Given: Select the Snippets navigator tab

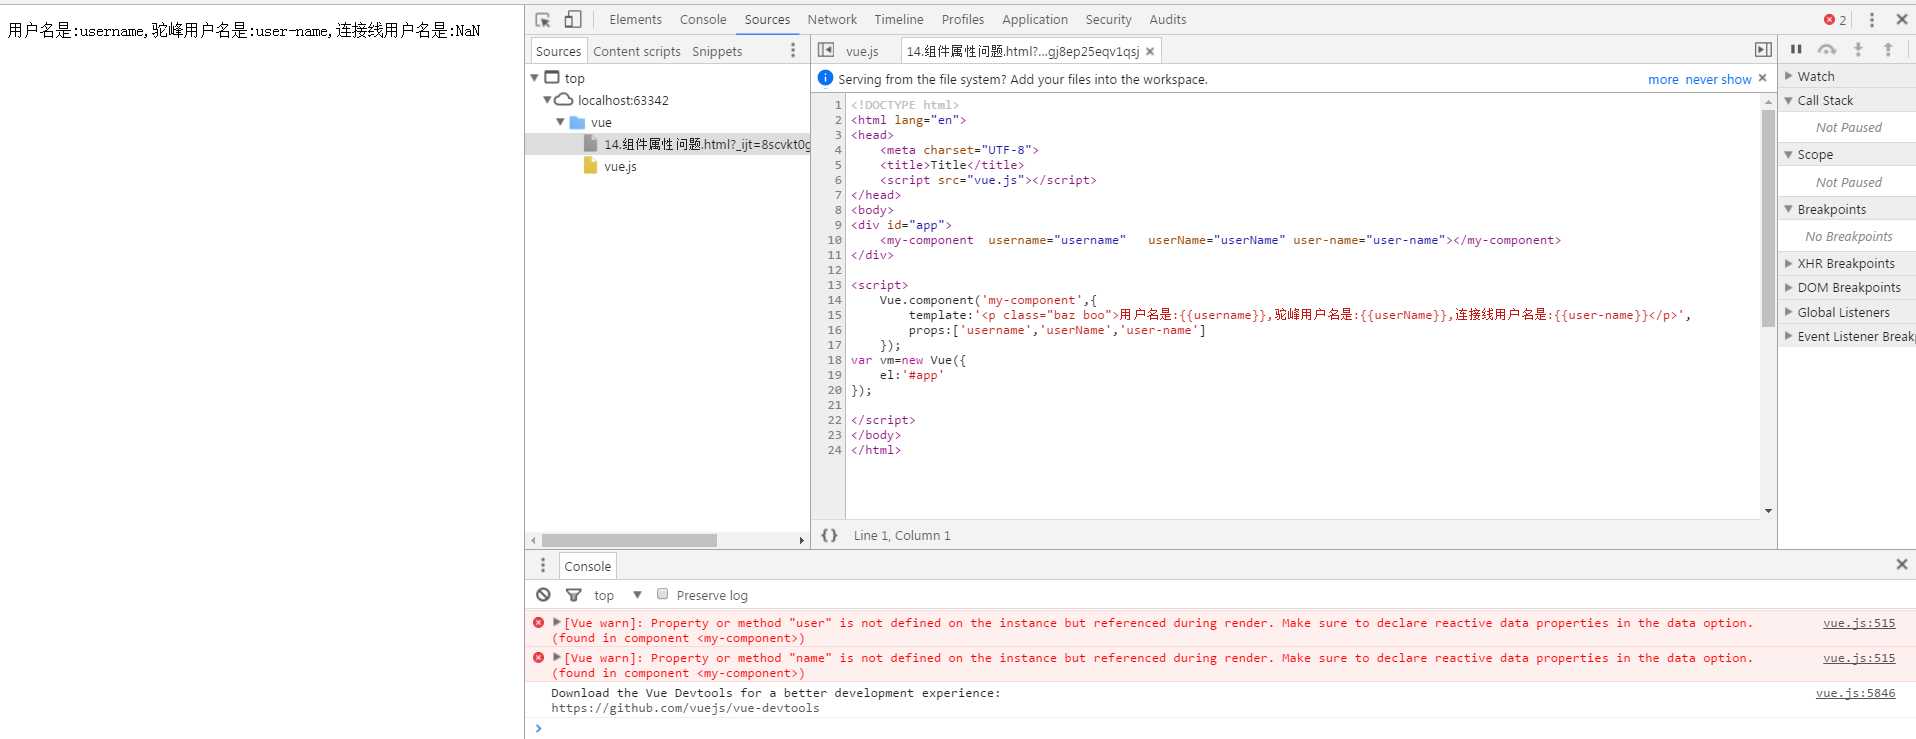Looking at the screenshot, I should (x=717, y=51).
